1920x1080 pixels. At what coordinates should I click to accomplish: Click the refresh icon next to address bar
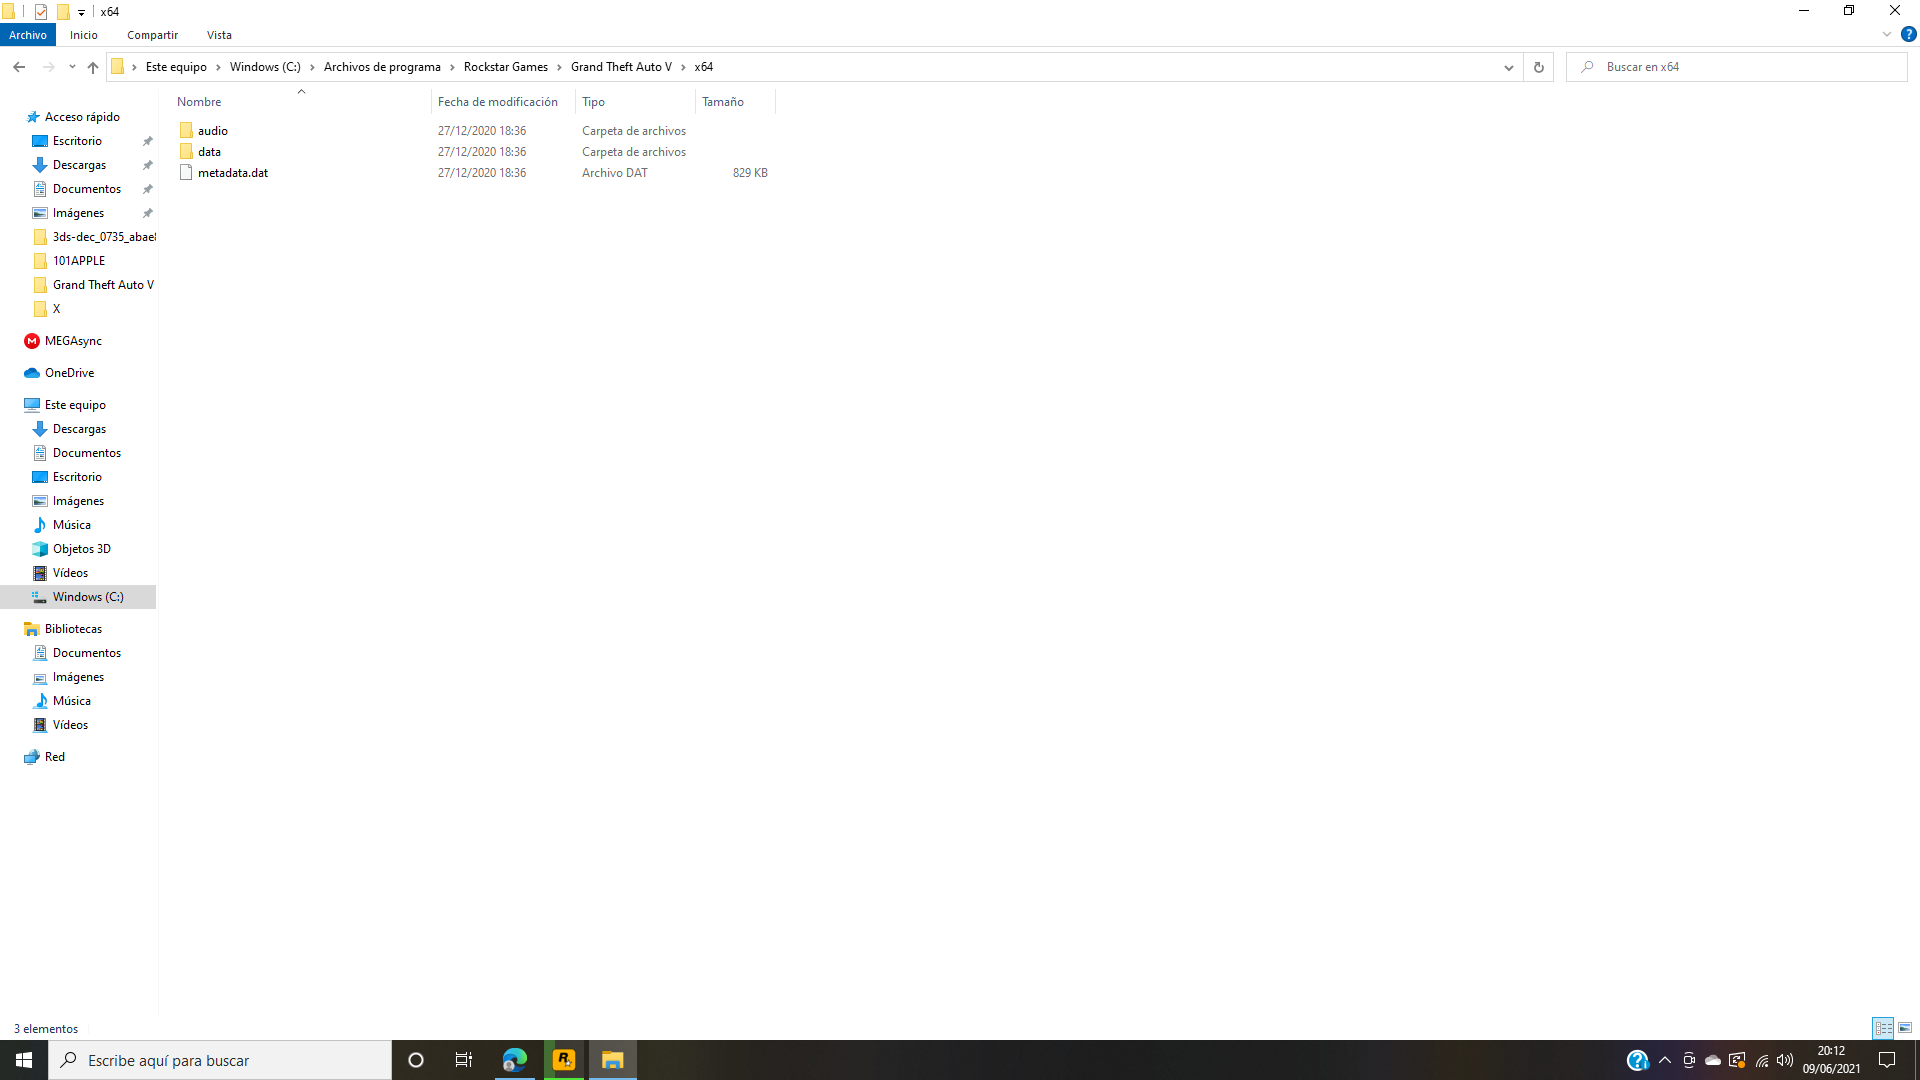1538,67
